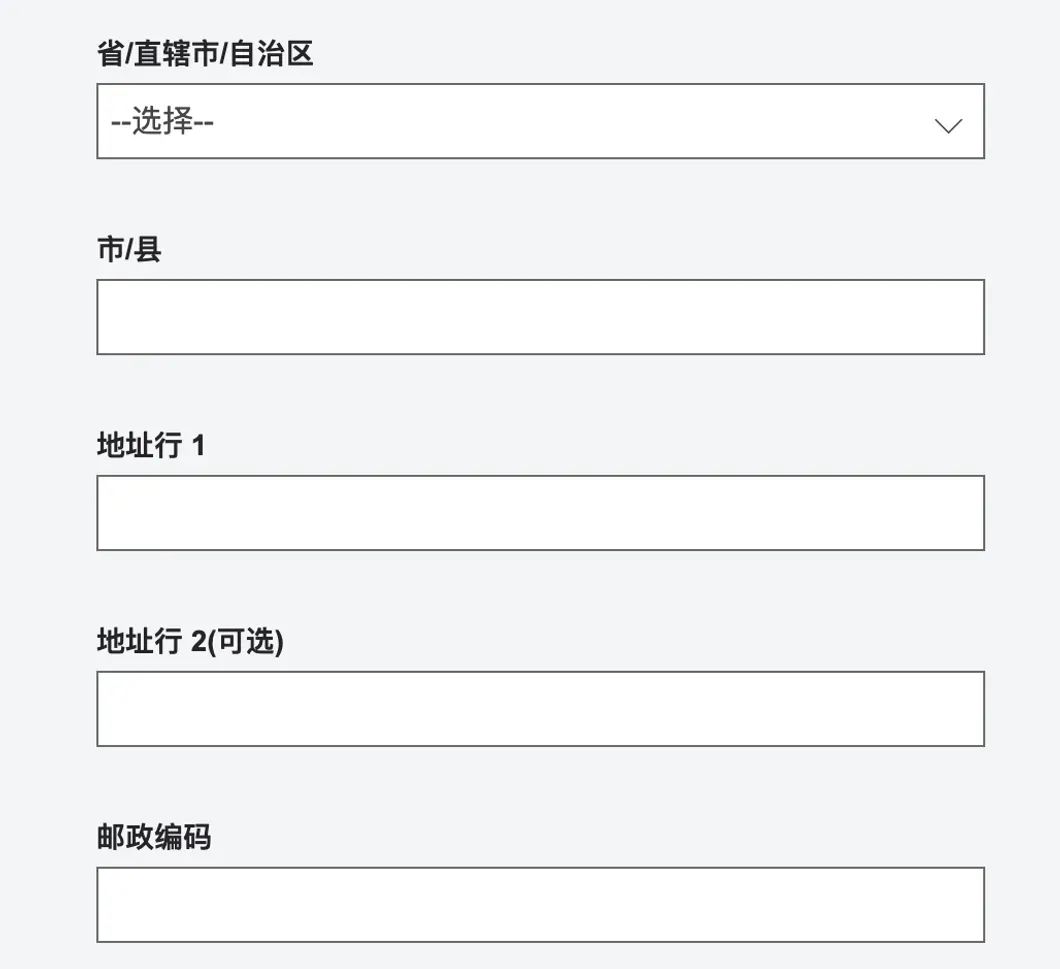Click the 邮政编码 label text
Viewport: 1060px width, 969px height.
(x=153, y=836)
